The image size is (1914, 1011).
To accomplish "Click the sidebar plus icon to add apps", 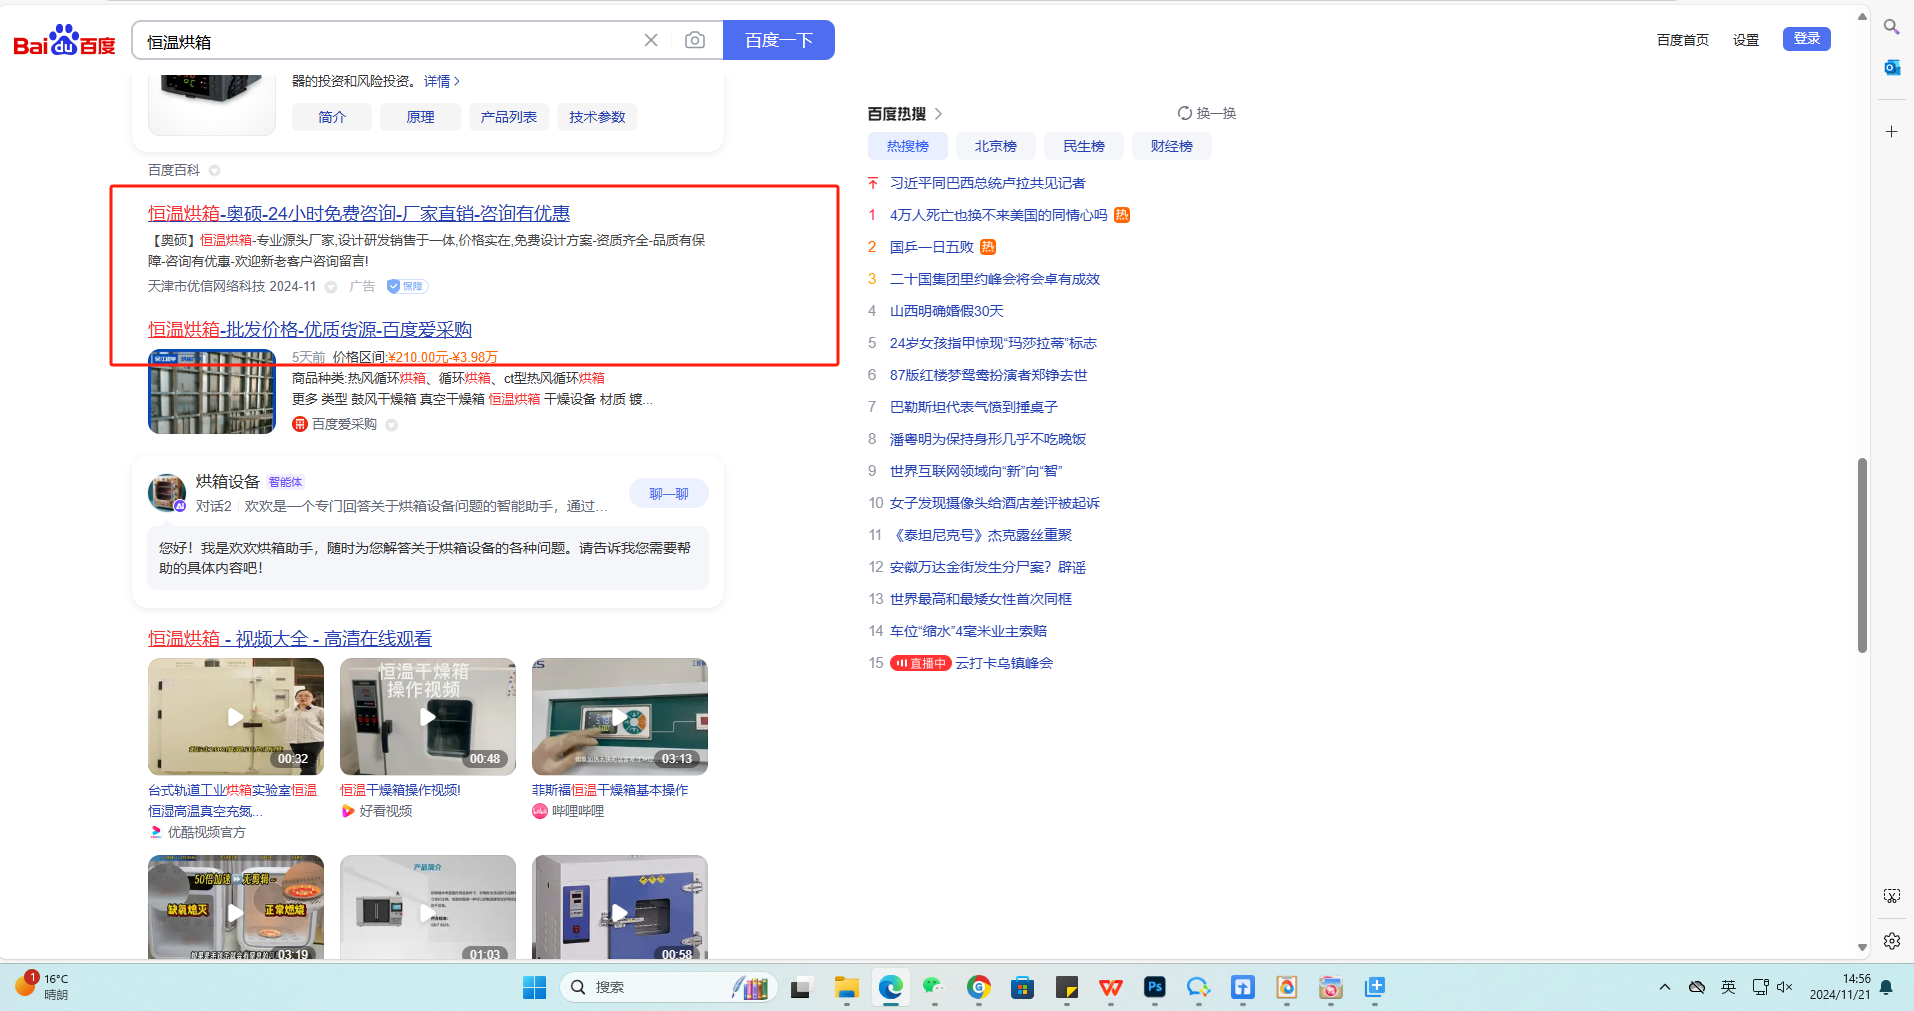I will click(x=1891, y=131).
